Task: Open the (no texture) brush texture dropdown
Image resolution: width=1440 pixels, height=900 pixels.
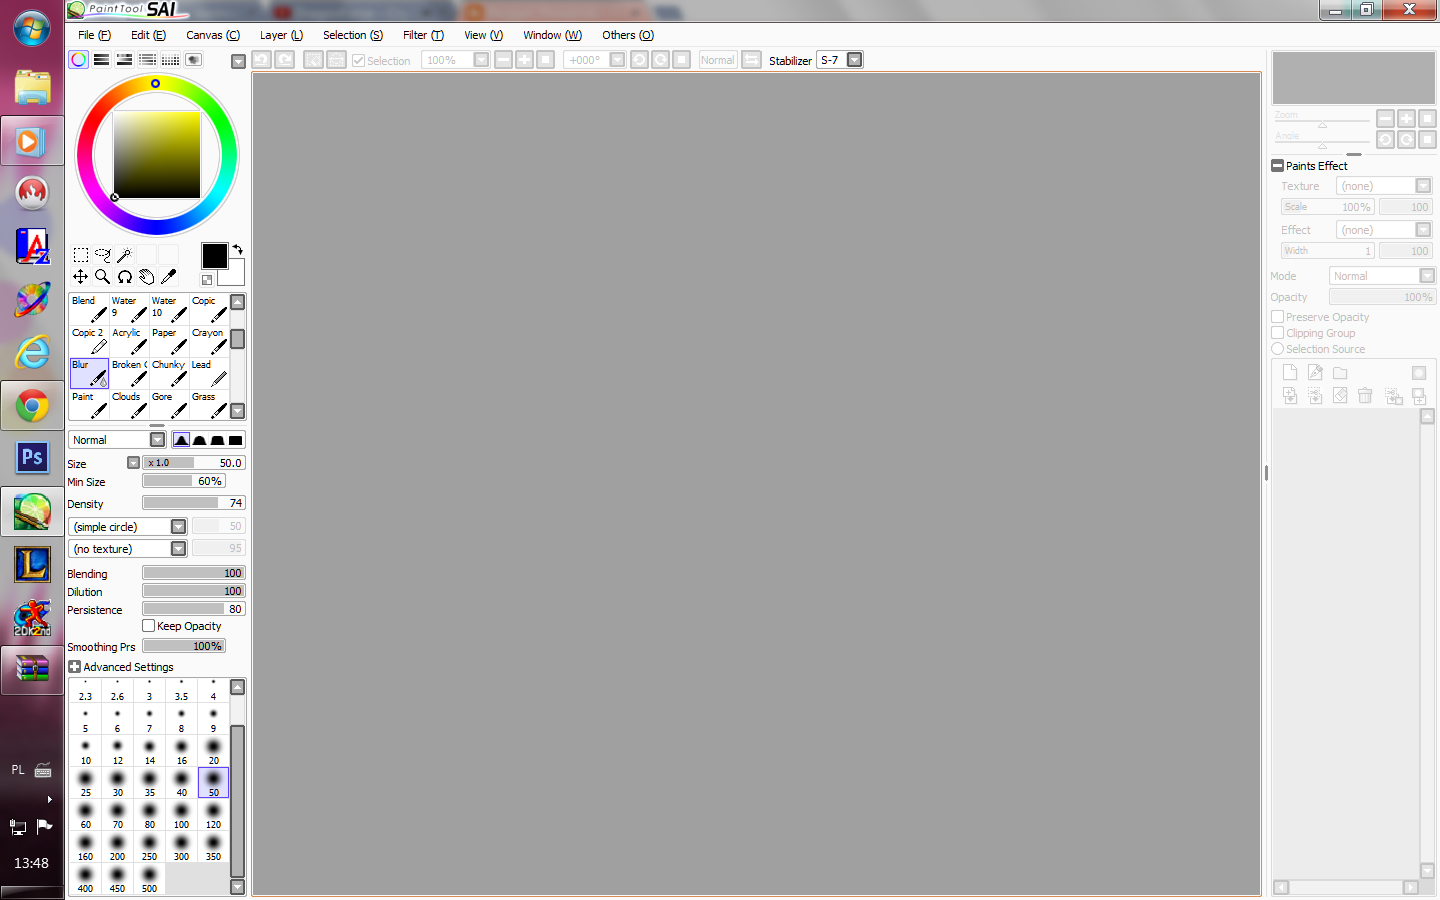Action: (x=178, y=548)
